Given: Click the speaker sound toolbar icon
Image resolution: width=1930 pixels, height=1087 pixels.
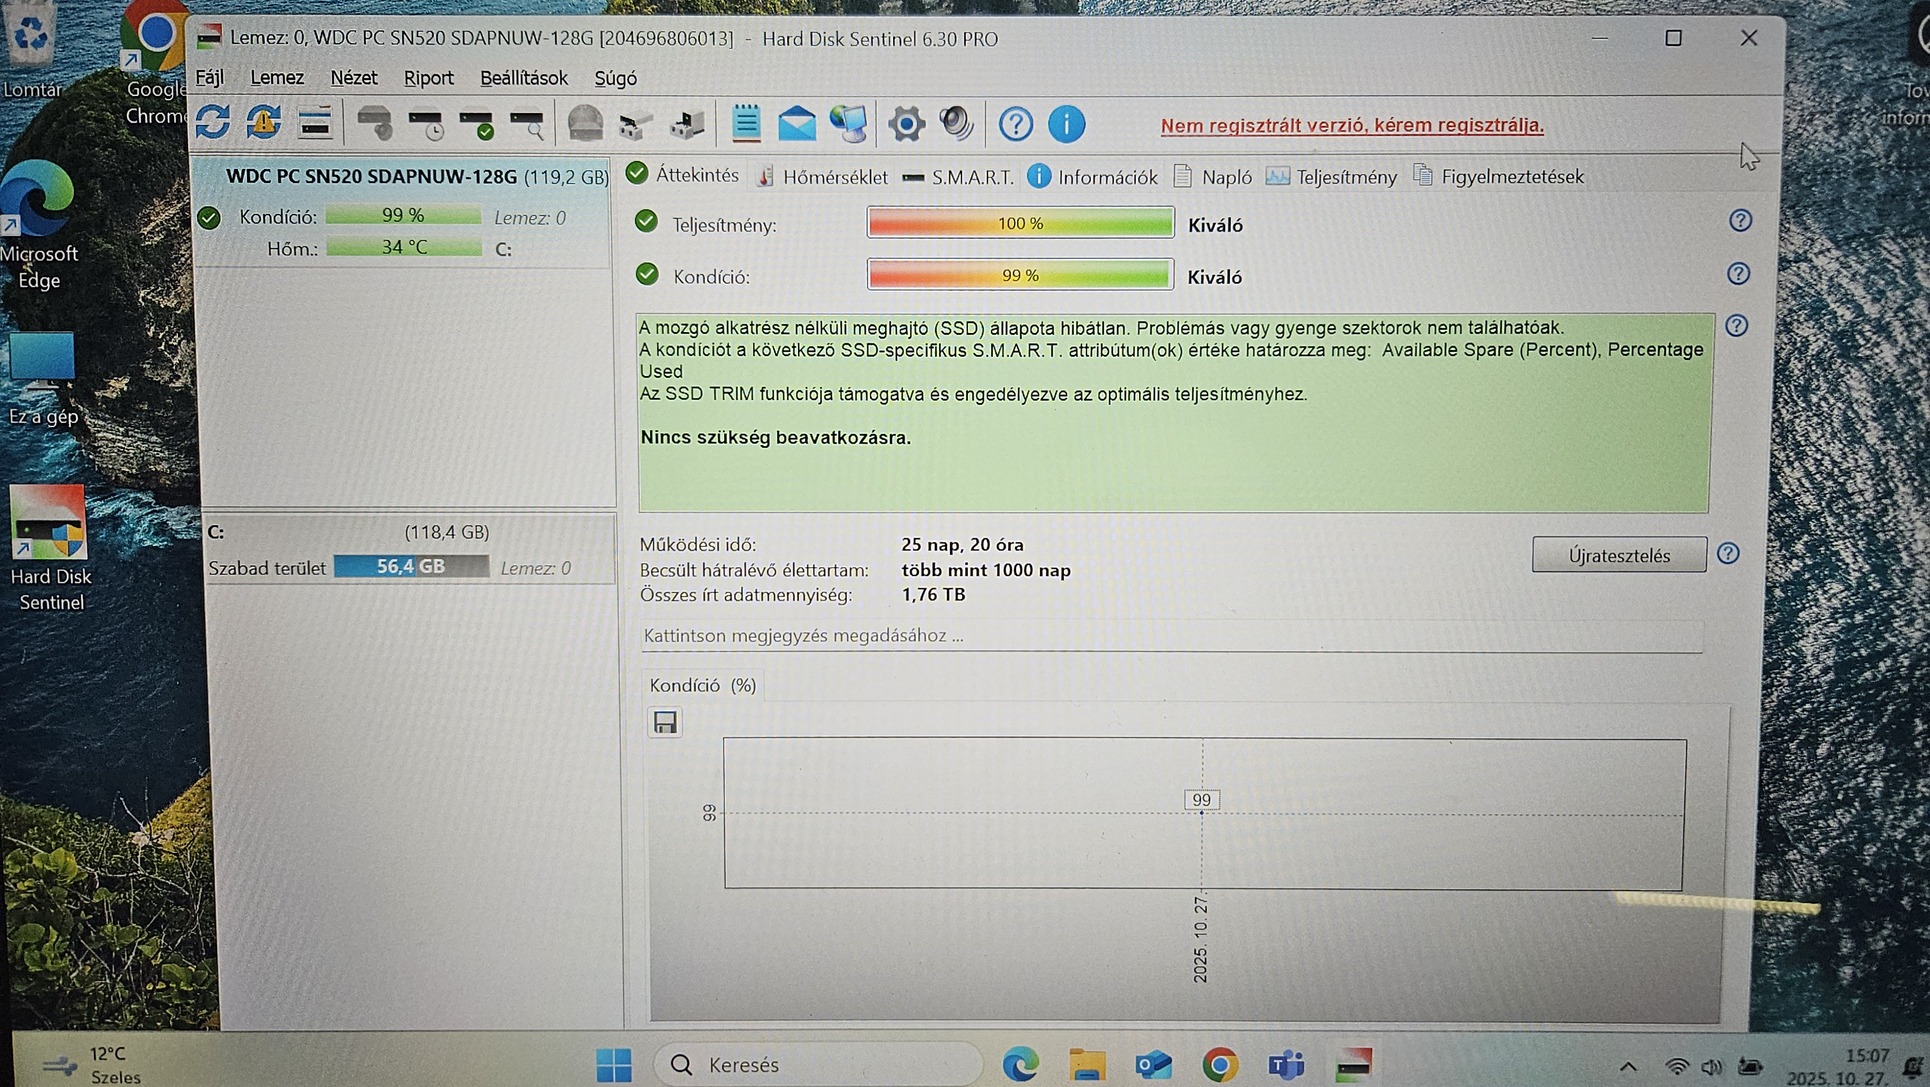Looking at the screenshot, I should (957, 124).
